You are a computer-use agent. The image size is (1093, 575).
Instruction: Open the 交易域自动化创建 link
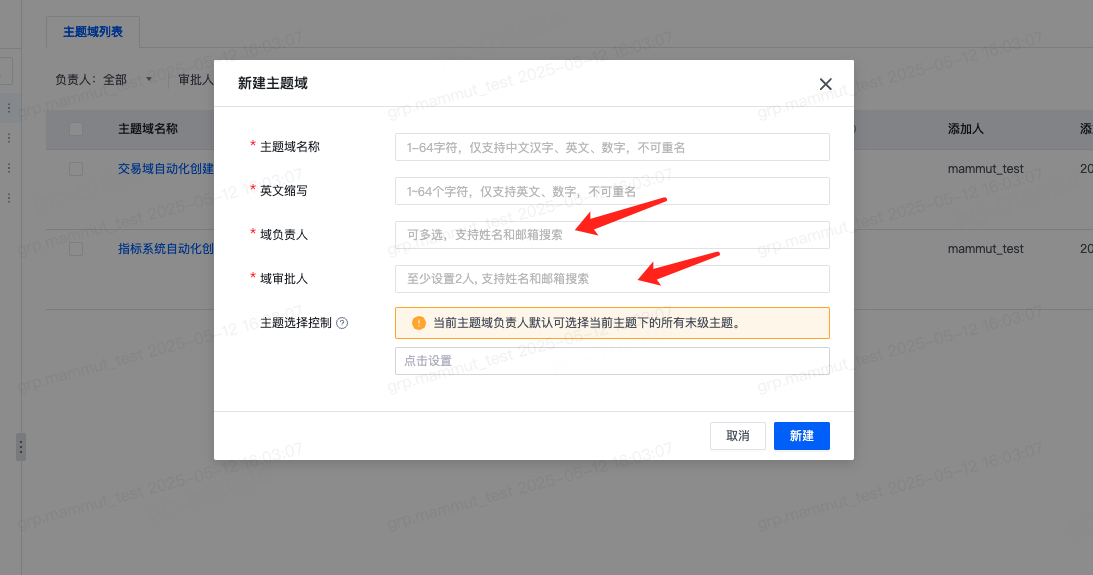(x=166, y=169)
